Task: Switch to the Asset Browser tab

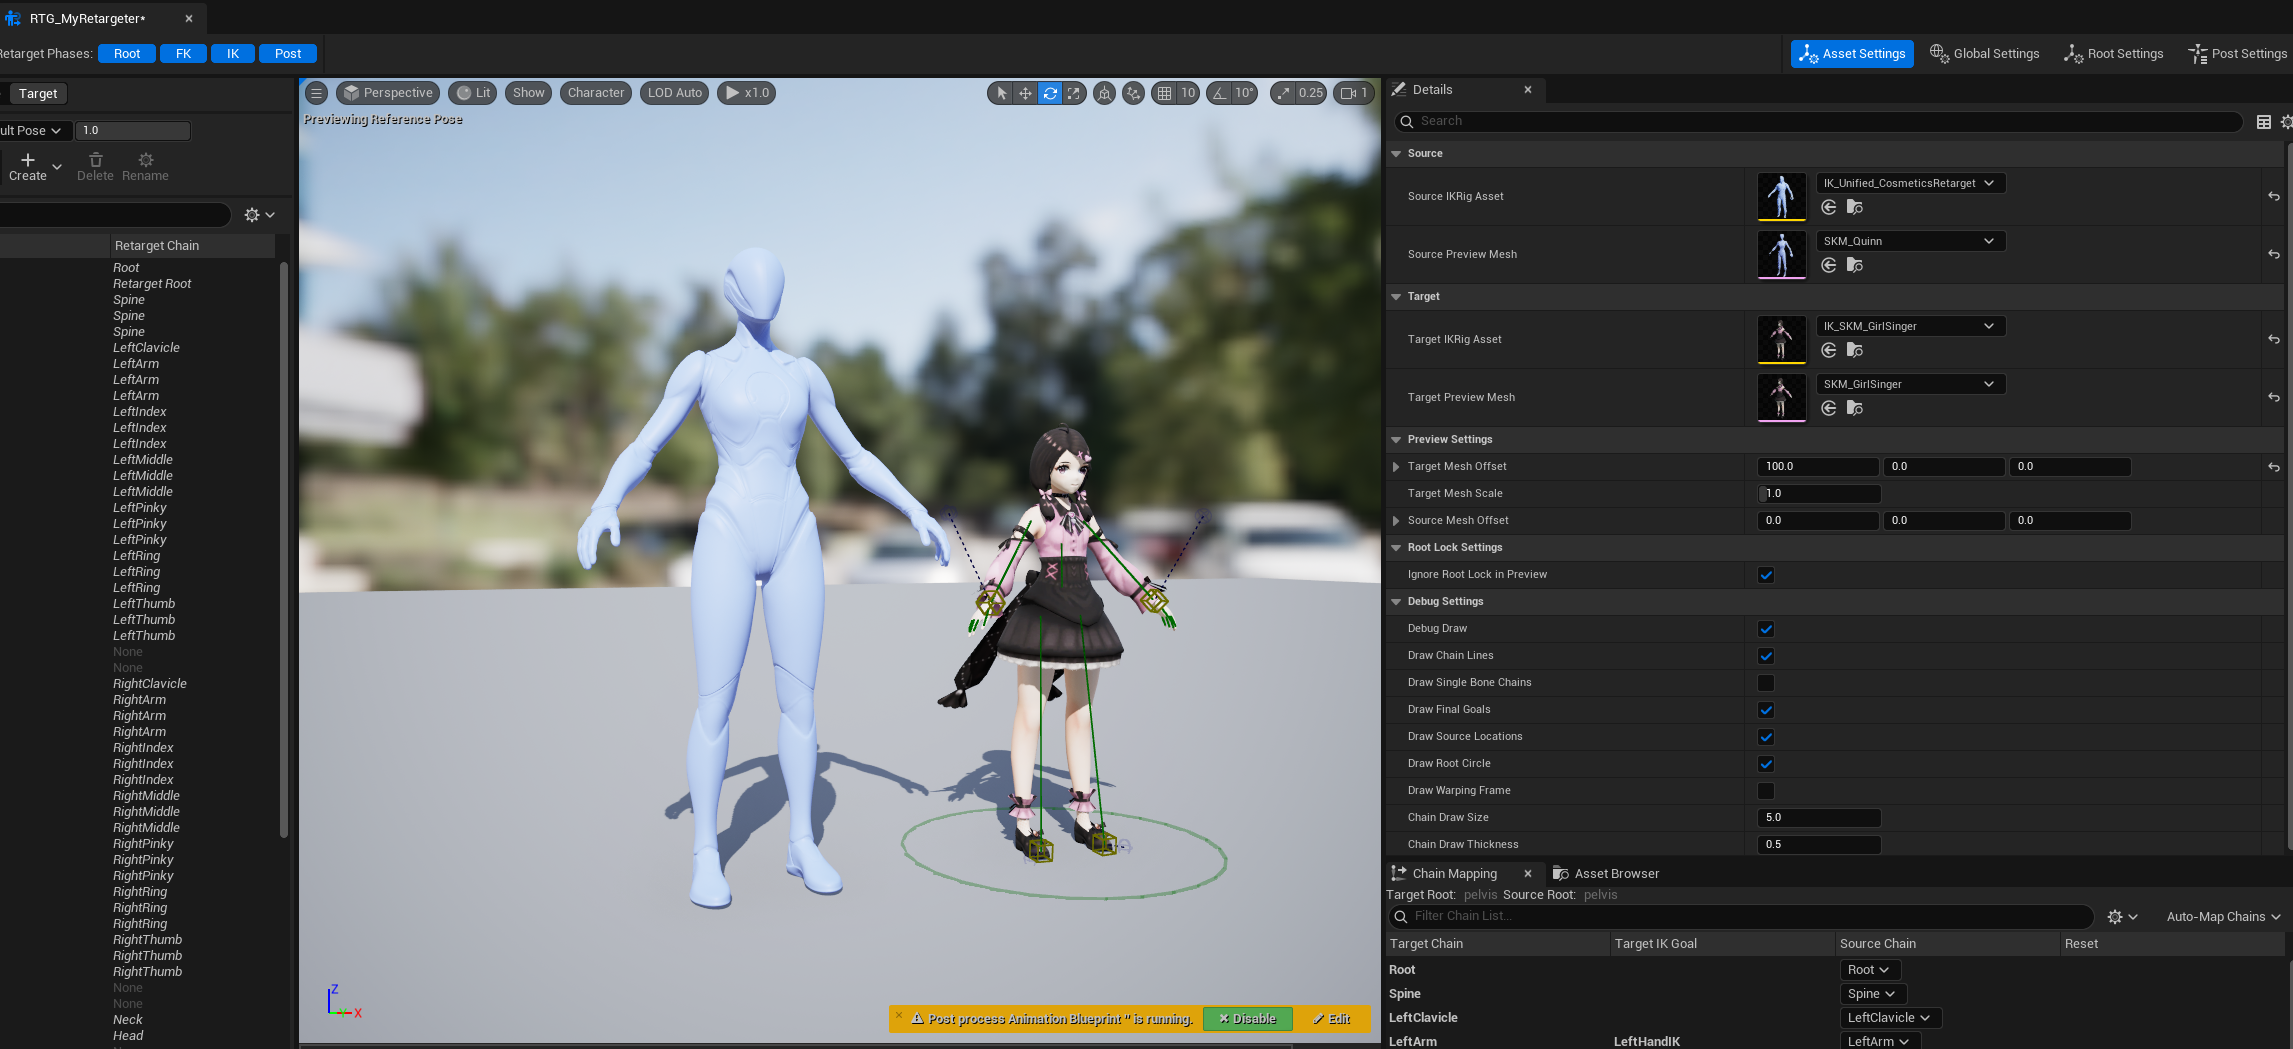Action: click(x=1606, y=874)
